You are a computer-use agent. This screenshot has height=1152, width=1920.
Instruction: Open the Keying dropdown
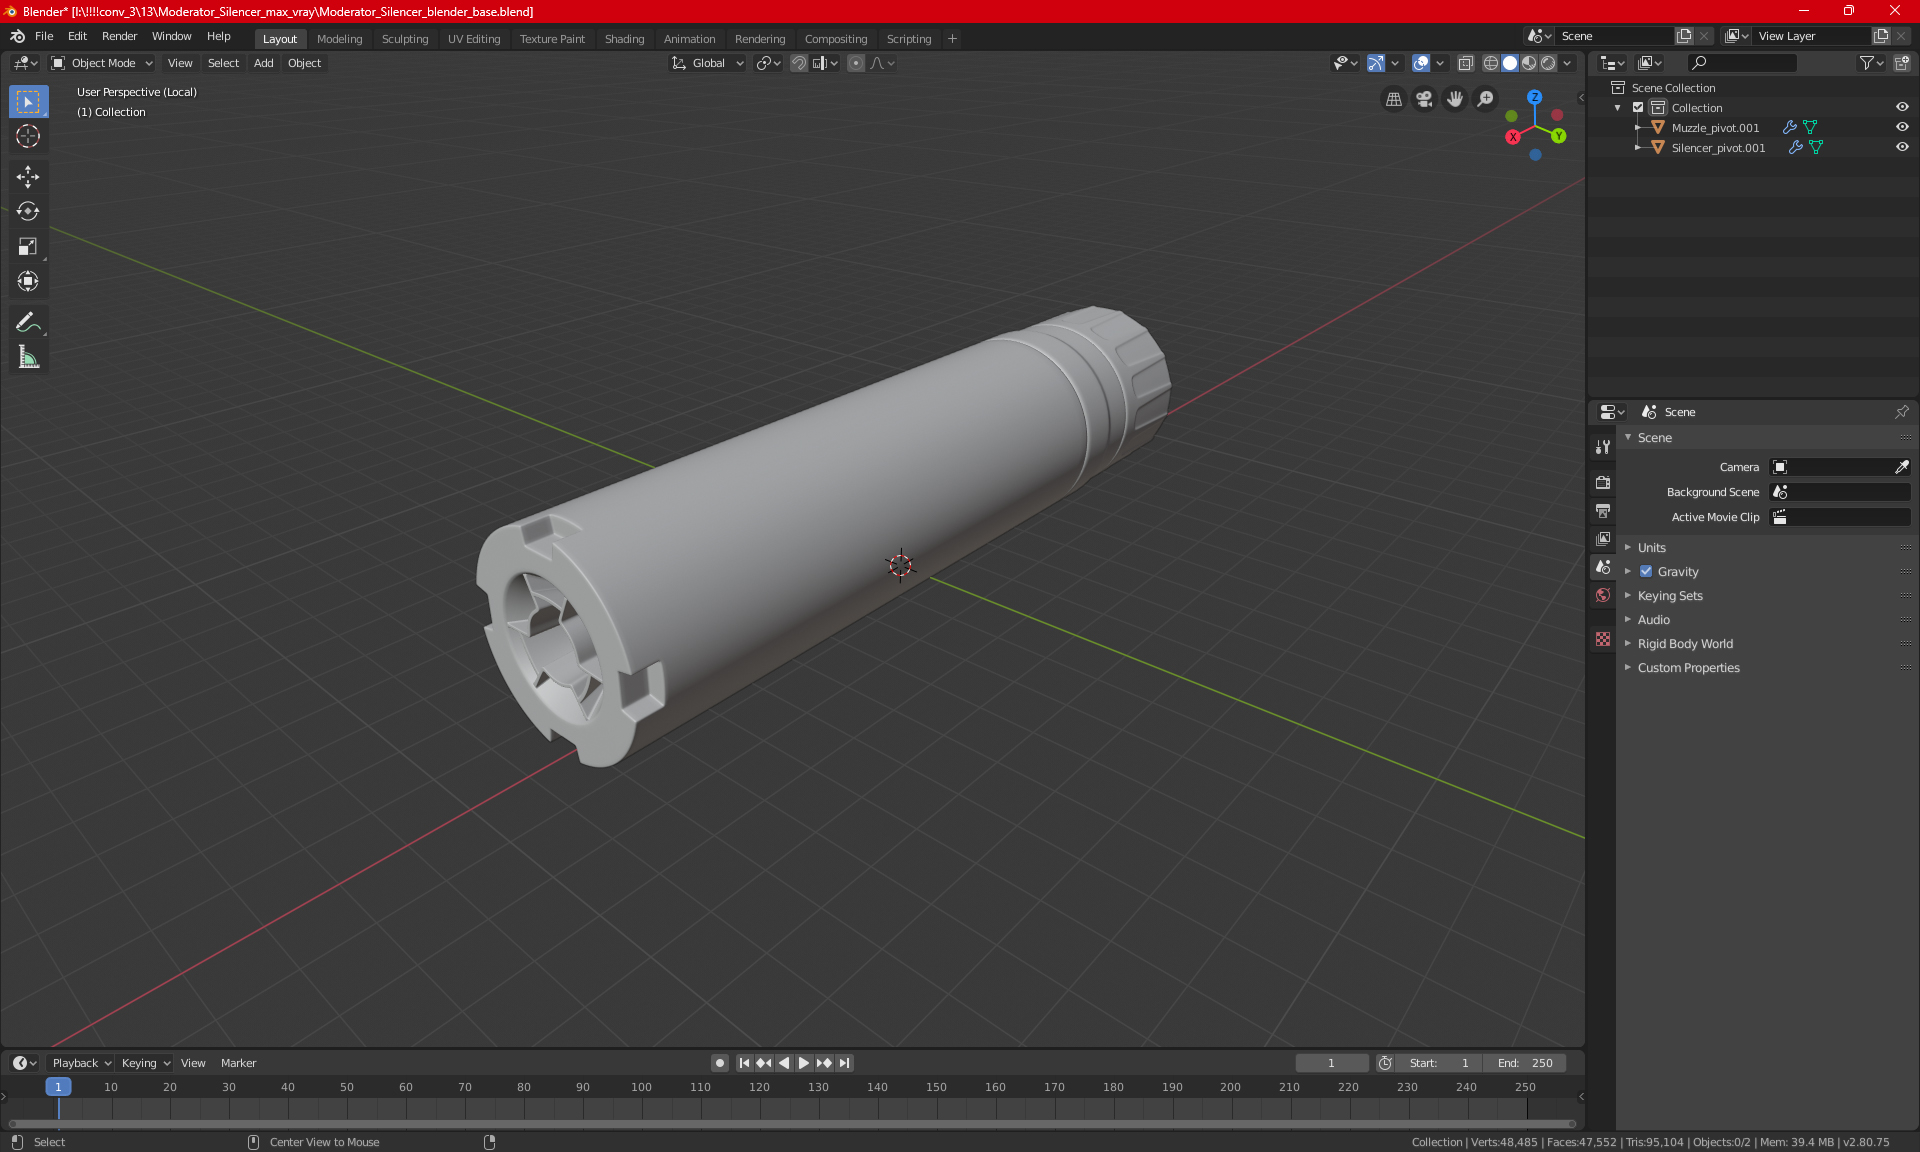pos(145,1063)
